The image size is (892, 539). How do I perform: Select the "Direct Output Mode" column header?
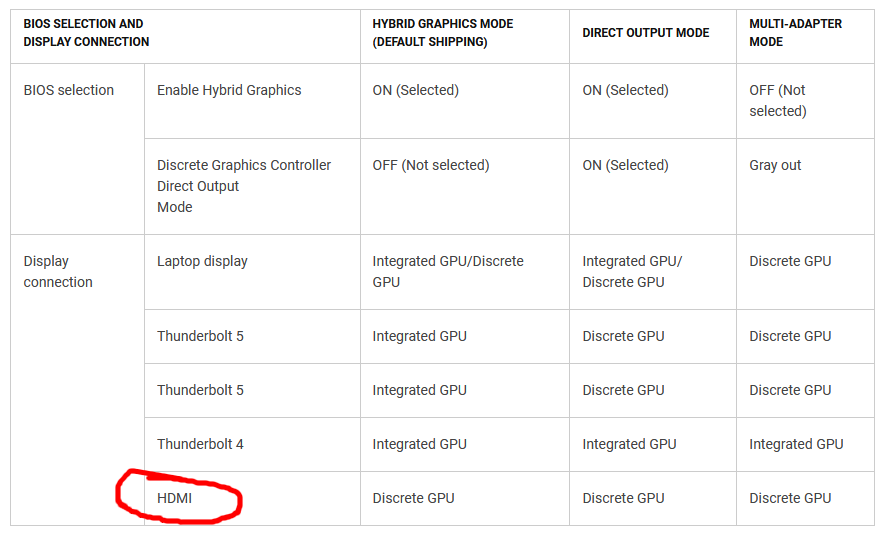click(x=645, y=33)
